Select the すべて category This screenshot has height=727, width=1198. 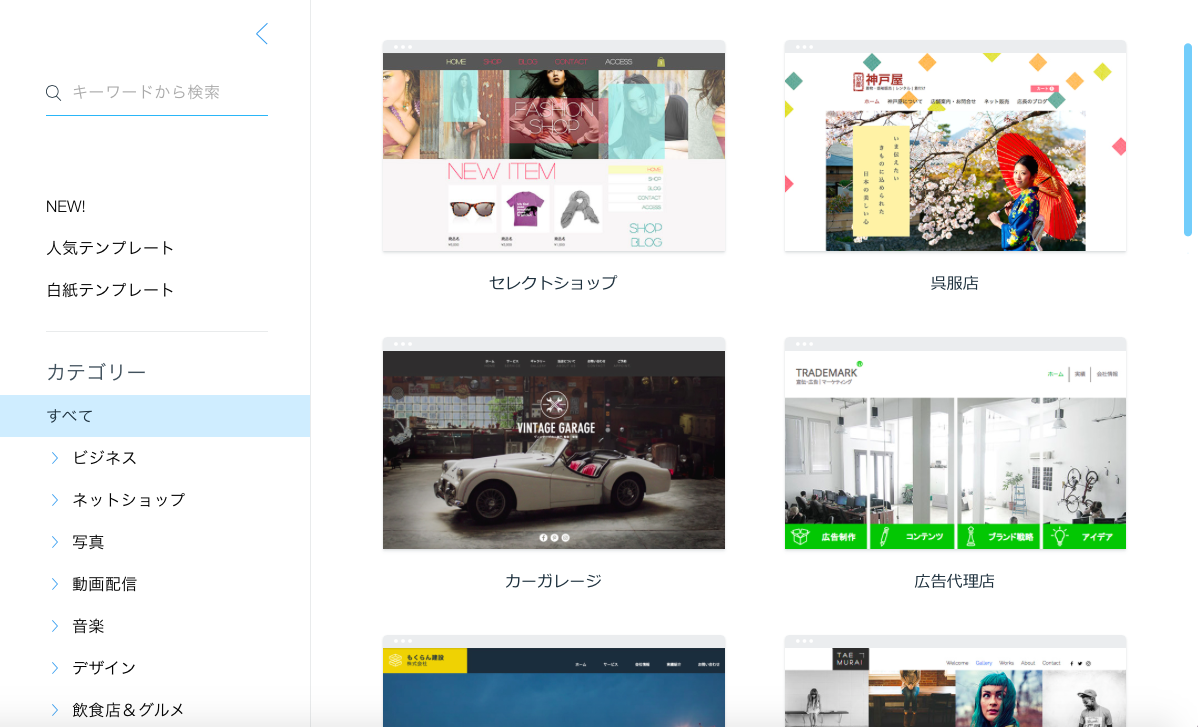[155, 416]
